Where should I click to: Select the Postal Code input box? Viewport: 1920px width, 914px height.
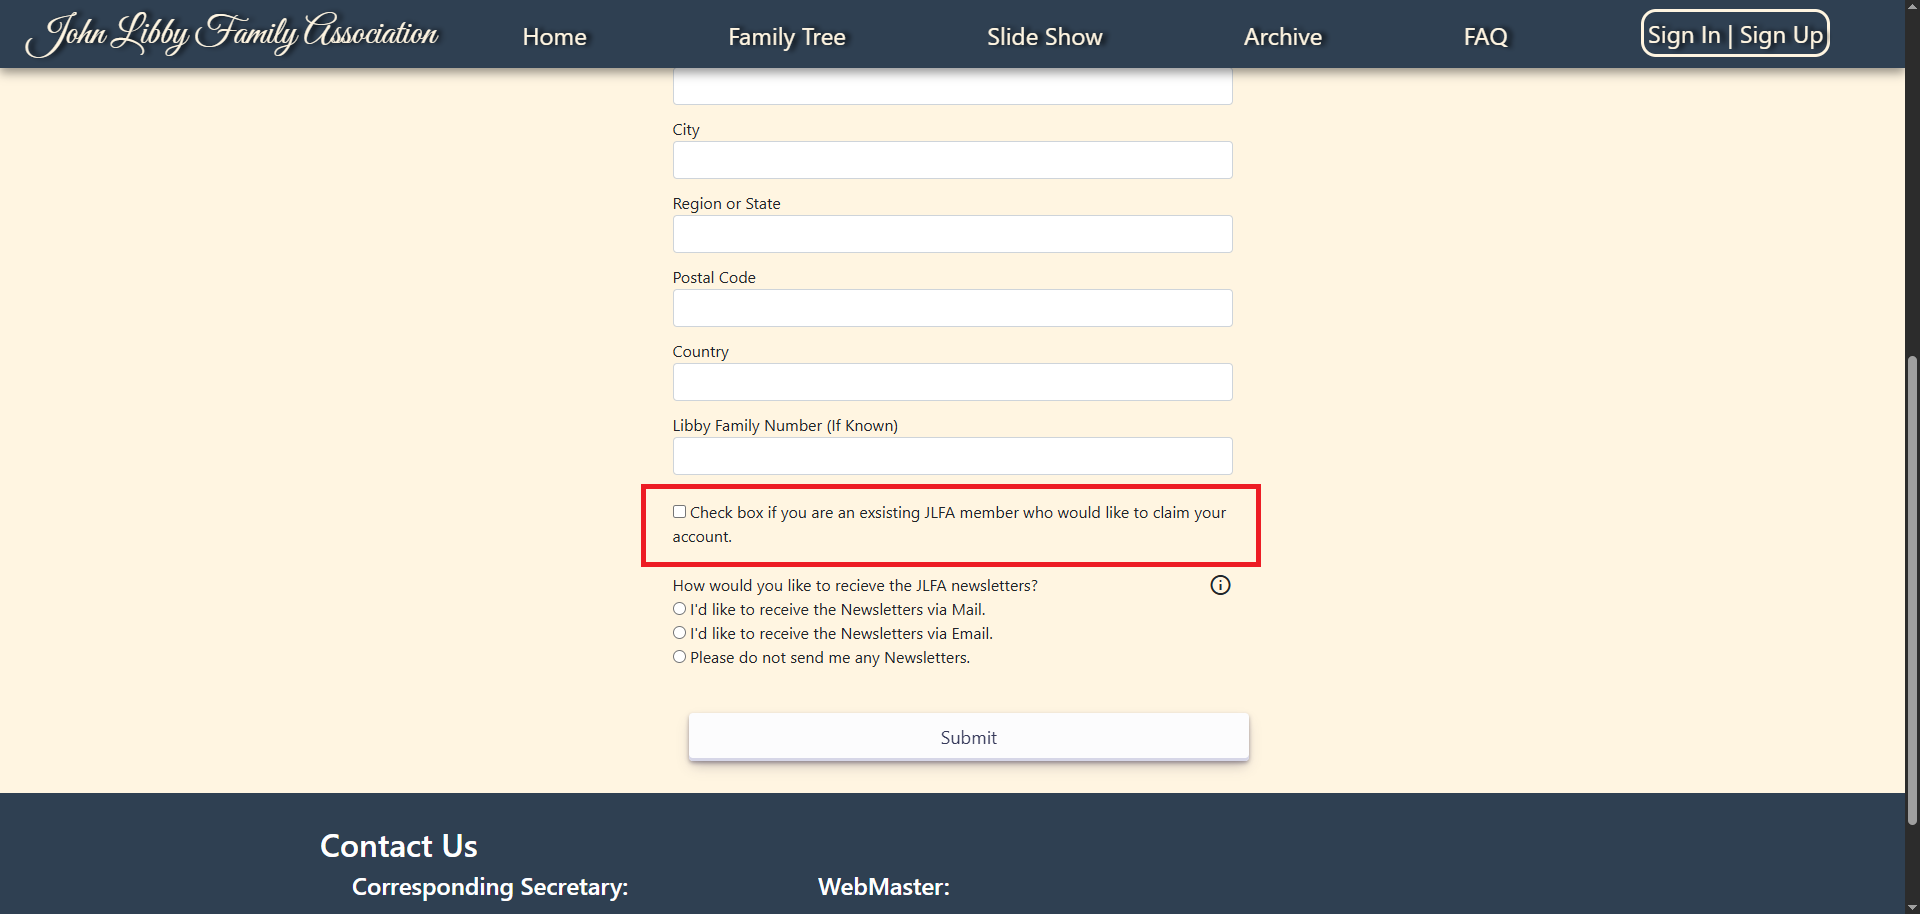point(952,308)
